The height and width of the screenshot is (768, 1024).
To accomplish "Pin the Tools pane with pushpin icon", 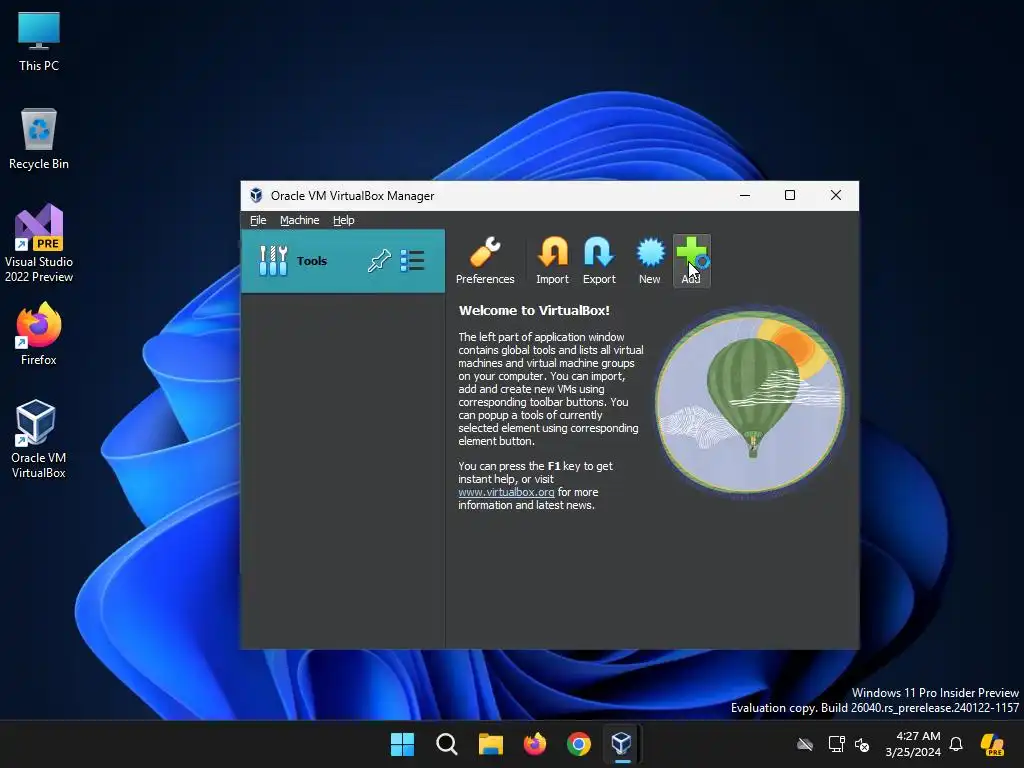I will pos(379,261).
